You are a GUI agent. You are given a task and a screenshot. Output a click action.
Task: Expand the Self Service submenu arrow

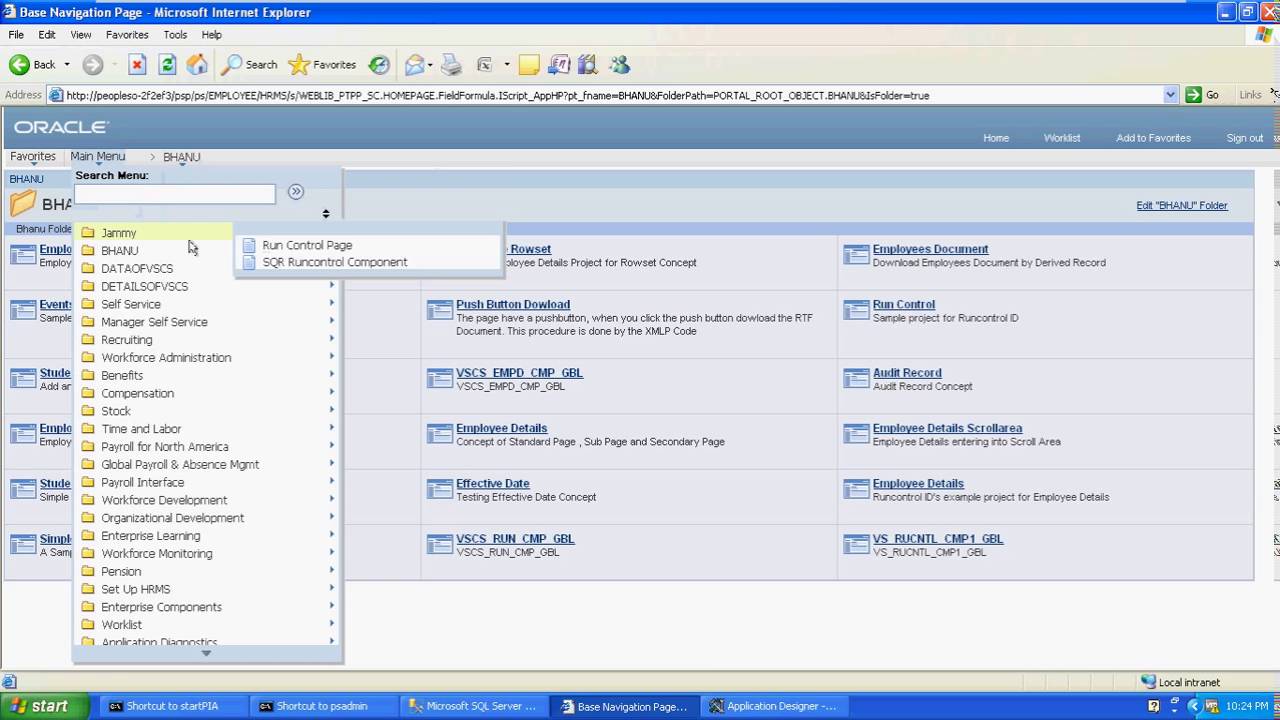[x=332, y=303]
